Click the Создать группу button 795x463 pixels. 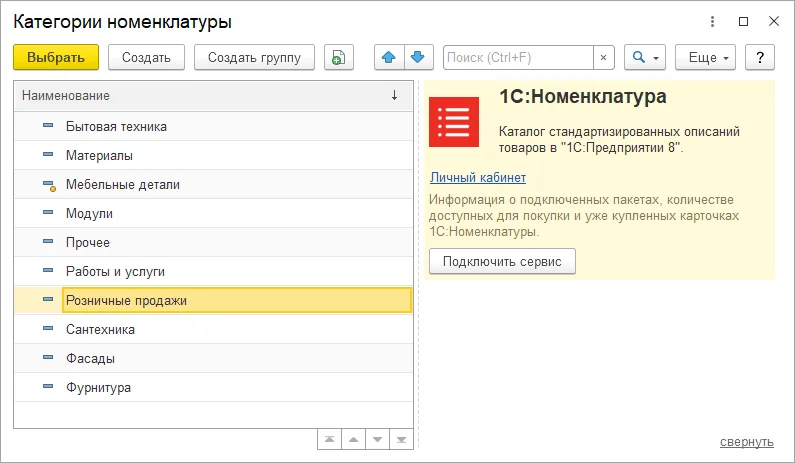(255, 57)
